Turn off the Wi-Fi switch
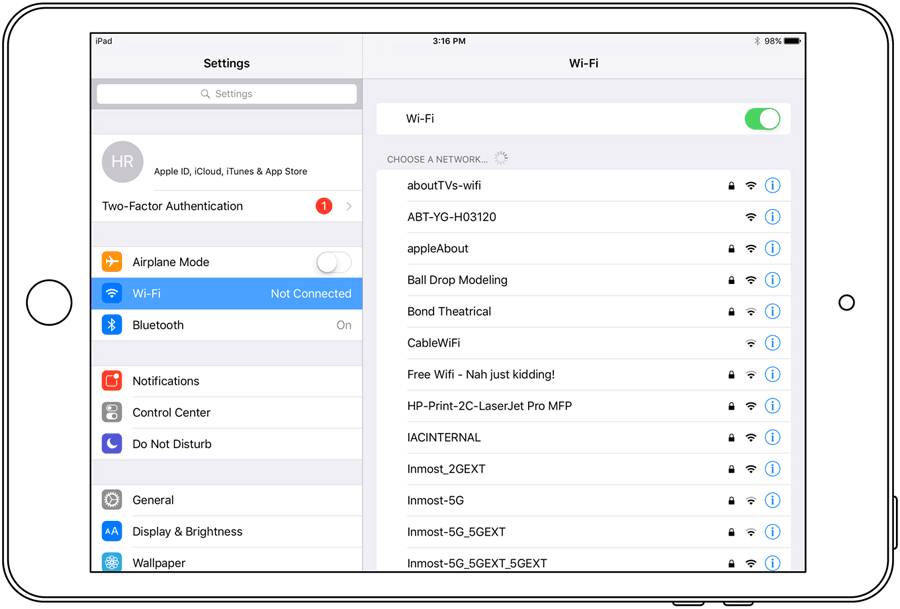The height and width of the screenshot is (609, 900). coord(762,119)
